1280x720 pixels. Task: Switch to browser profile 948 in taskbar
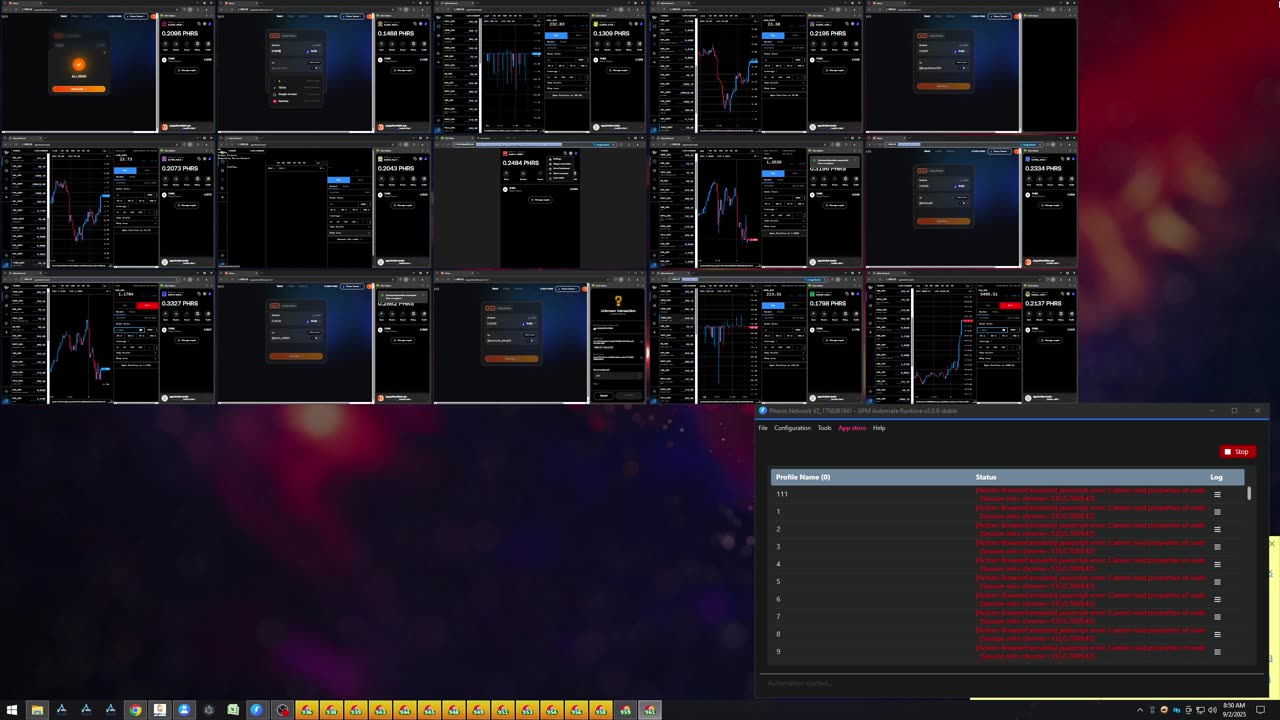pyautogui.click(x=454, y=710)
